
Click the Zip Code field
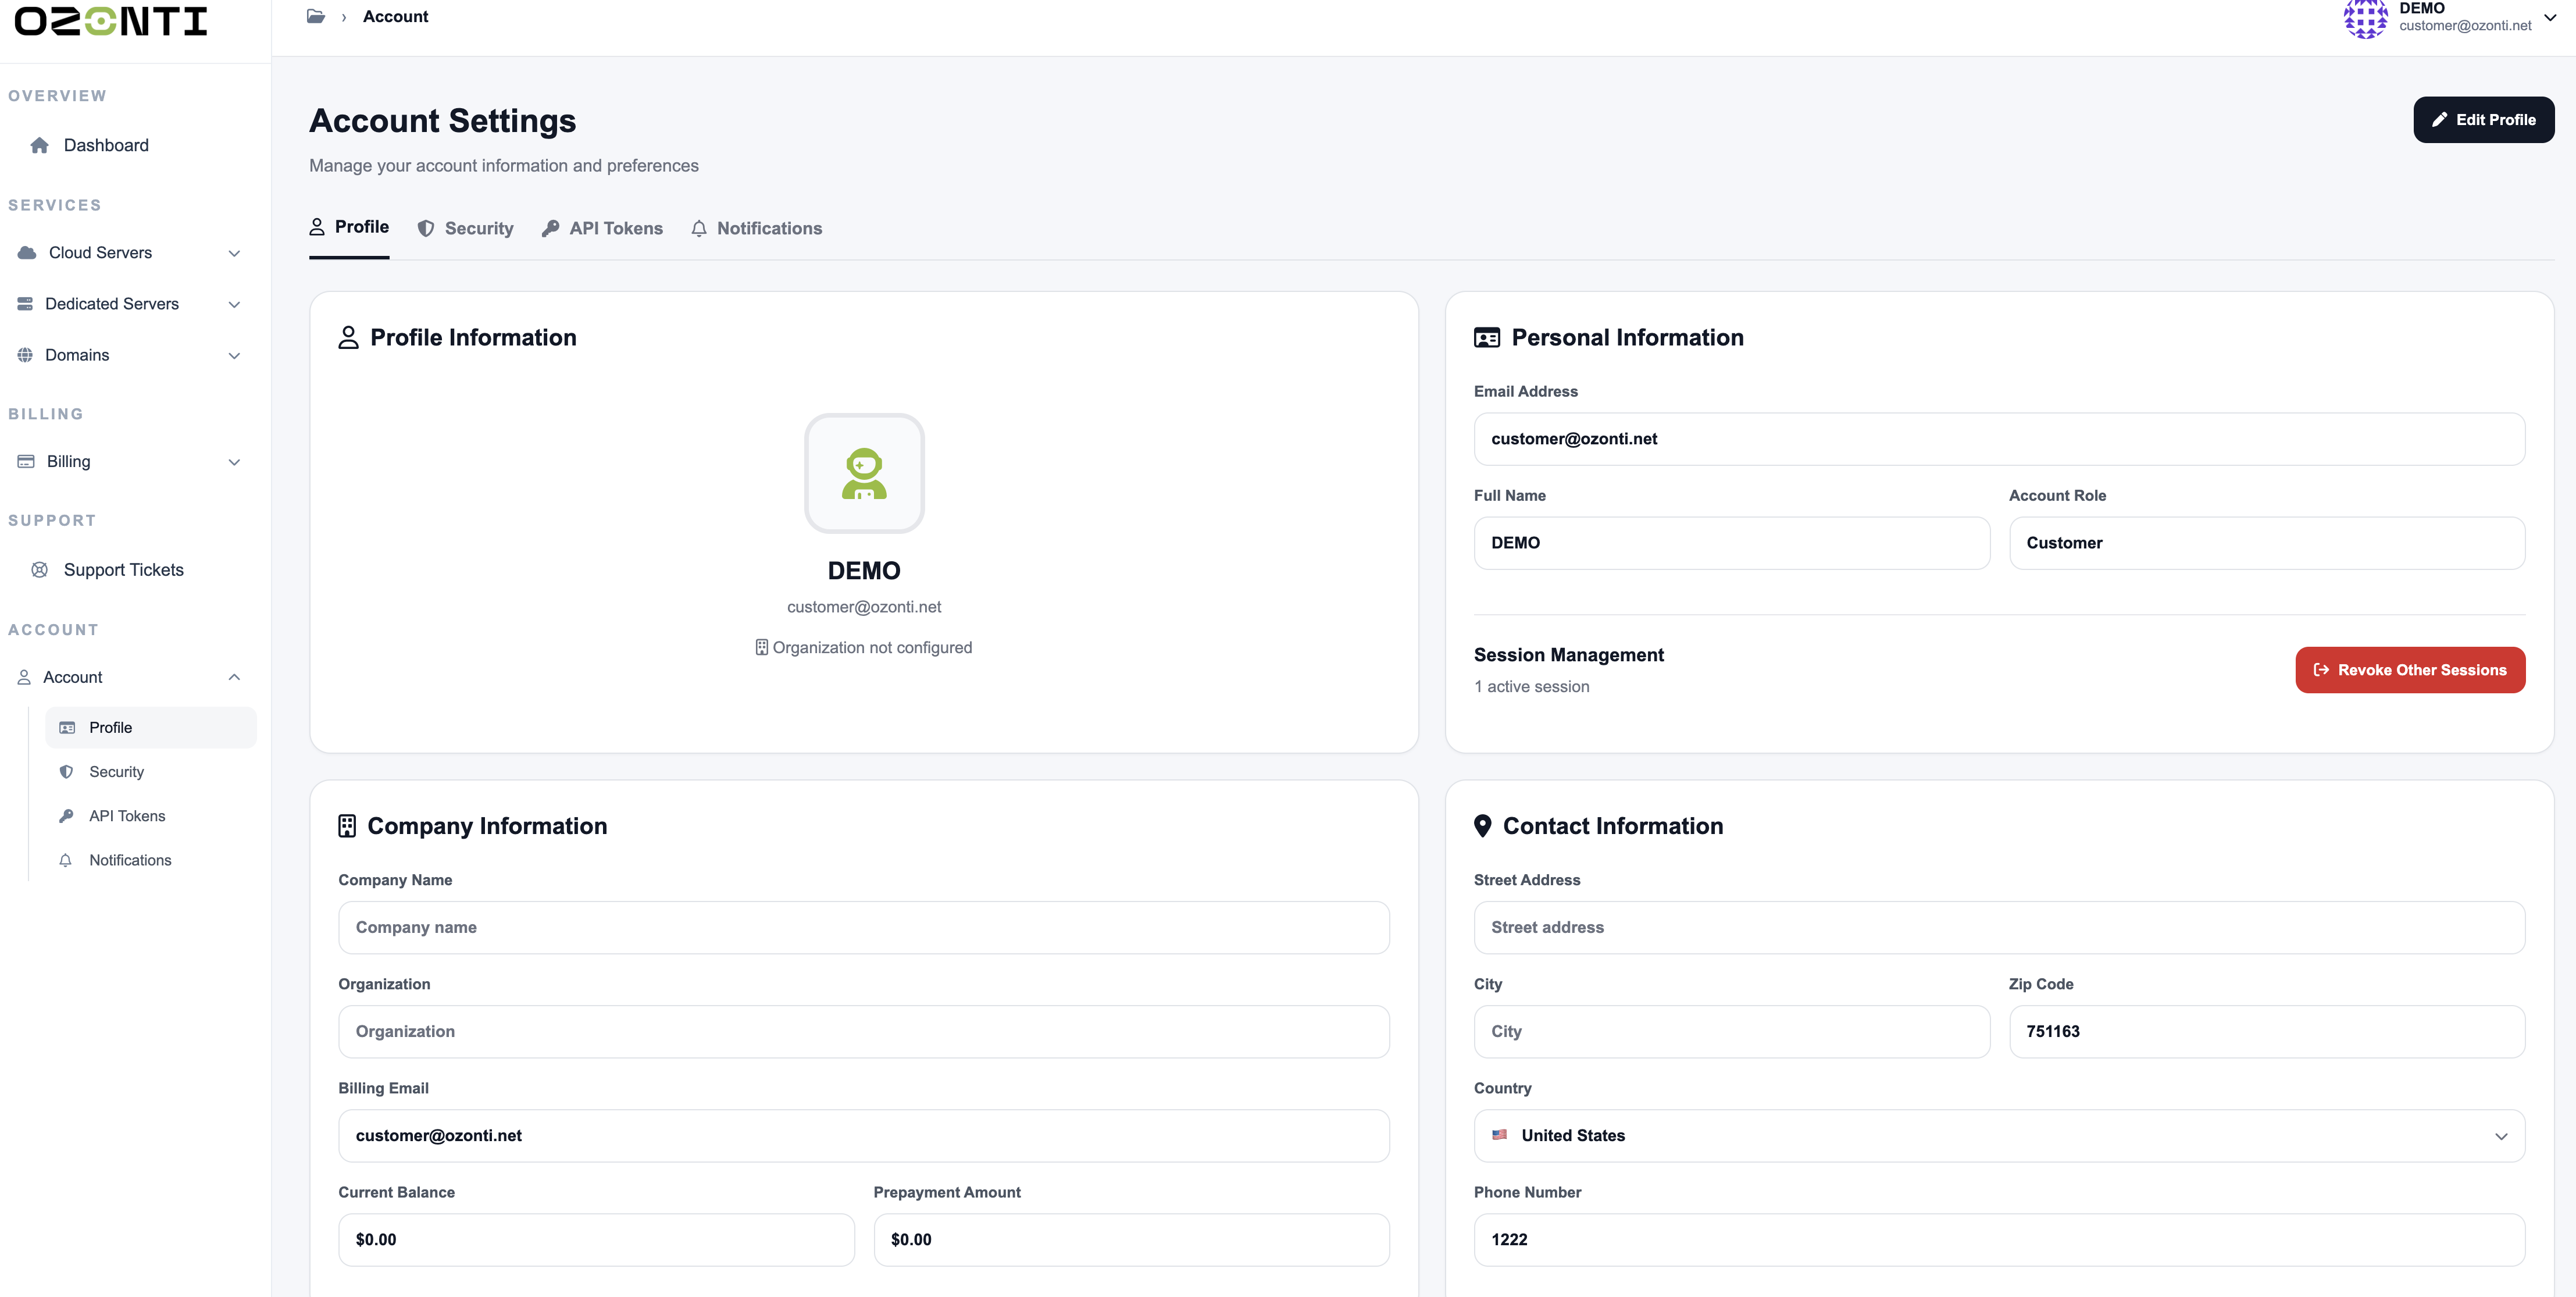click(2267, 1032)
